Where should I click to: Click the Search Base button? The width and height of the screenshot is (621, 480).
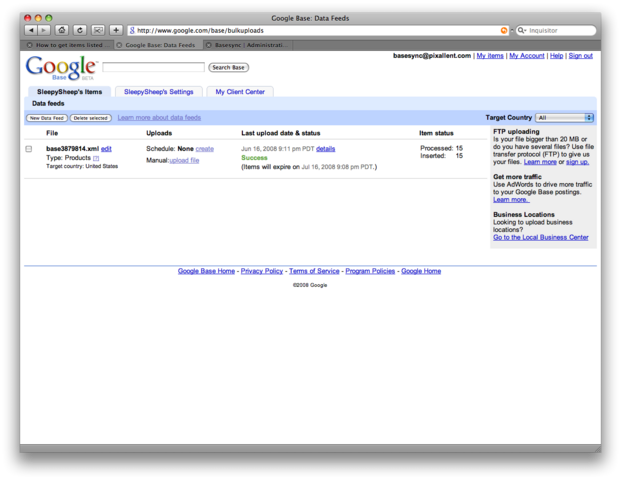(229, 68)
